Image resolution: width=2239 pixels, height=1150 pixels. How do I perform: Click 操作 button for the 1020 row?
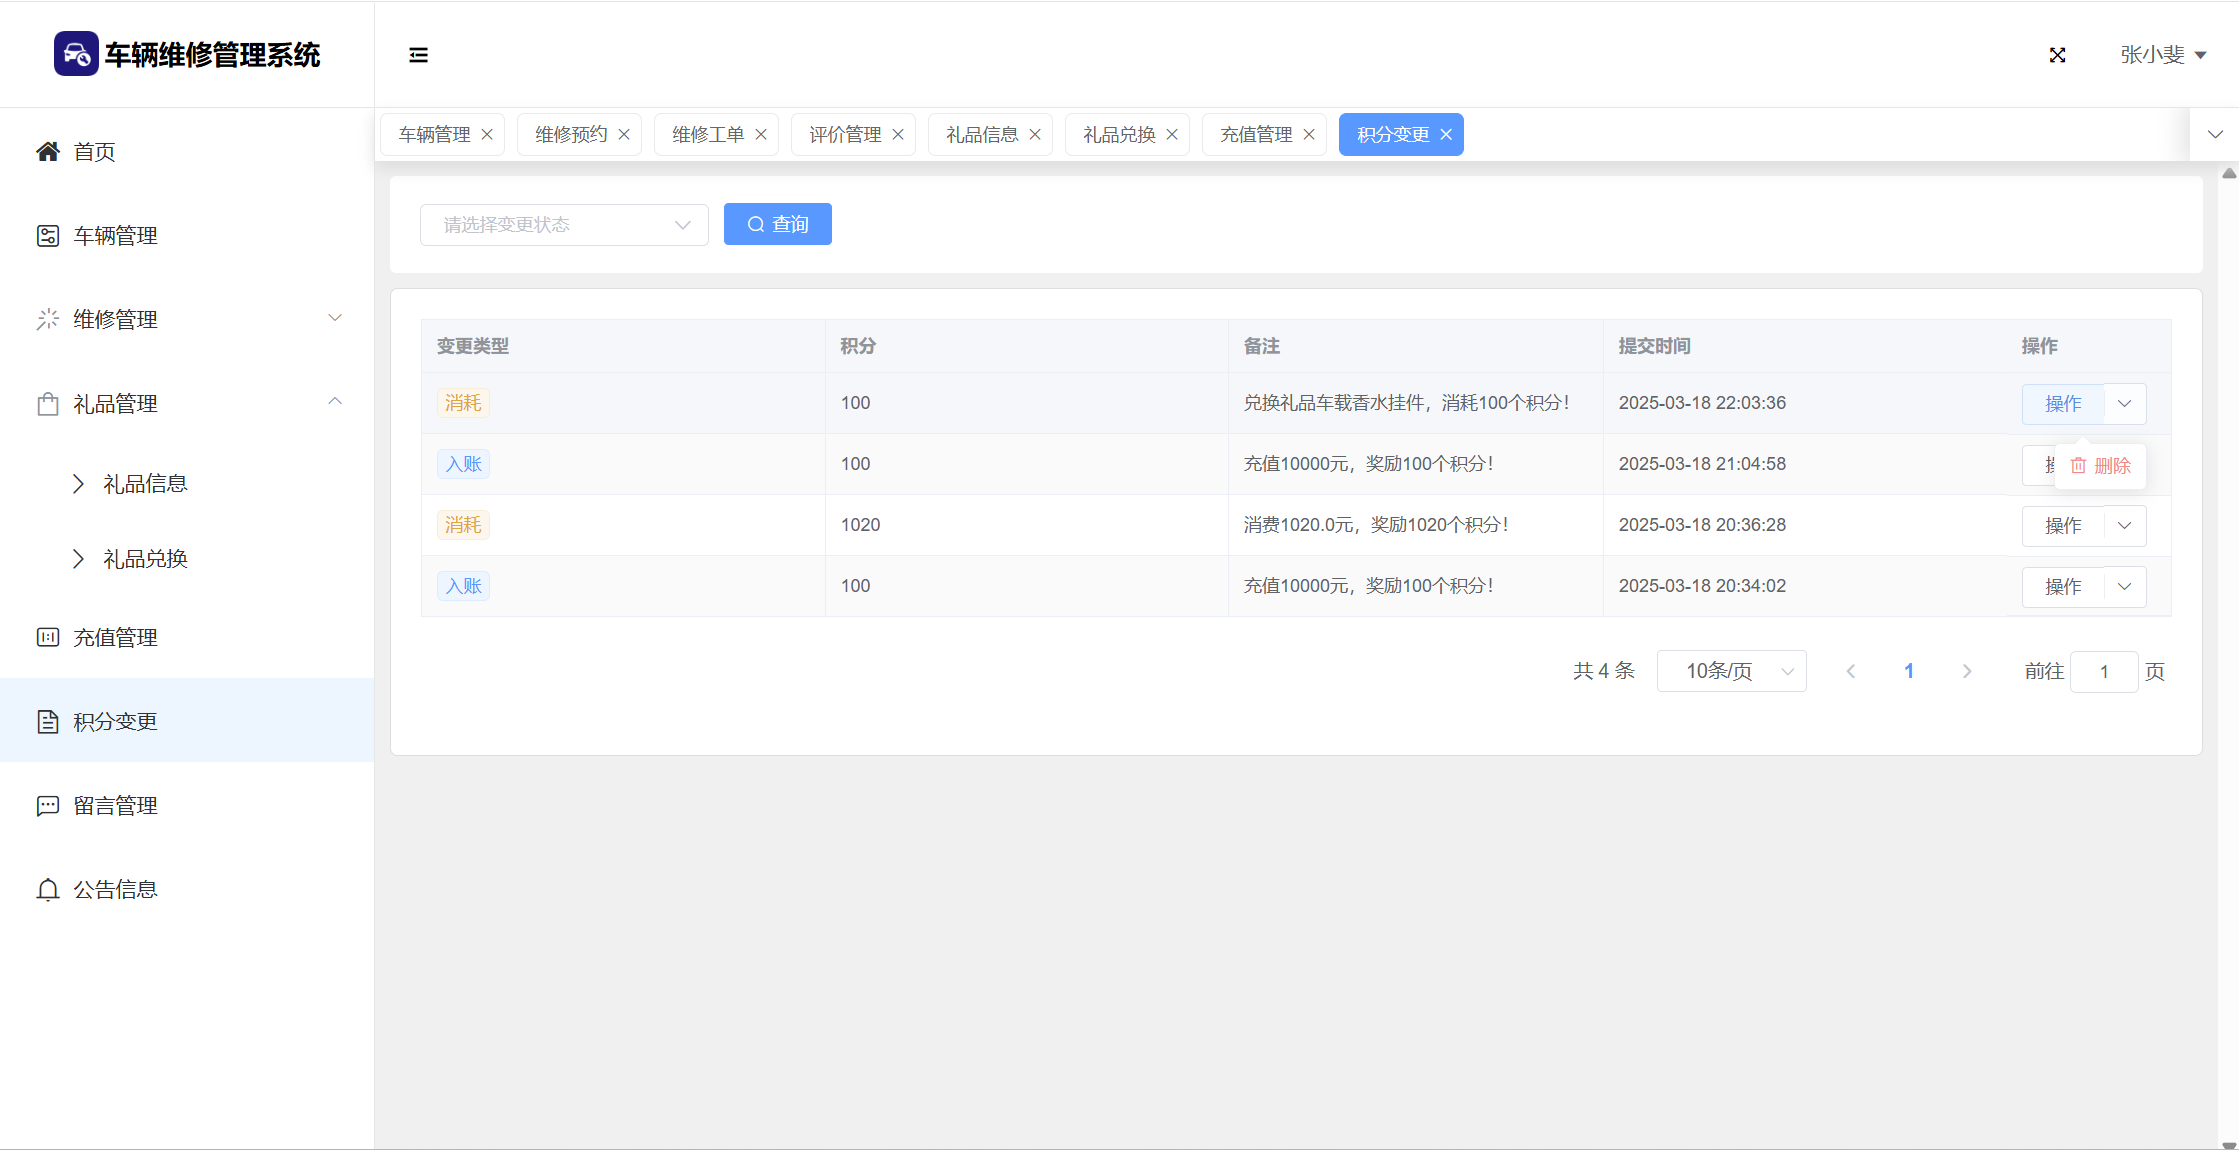(x=2062, y=526)
